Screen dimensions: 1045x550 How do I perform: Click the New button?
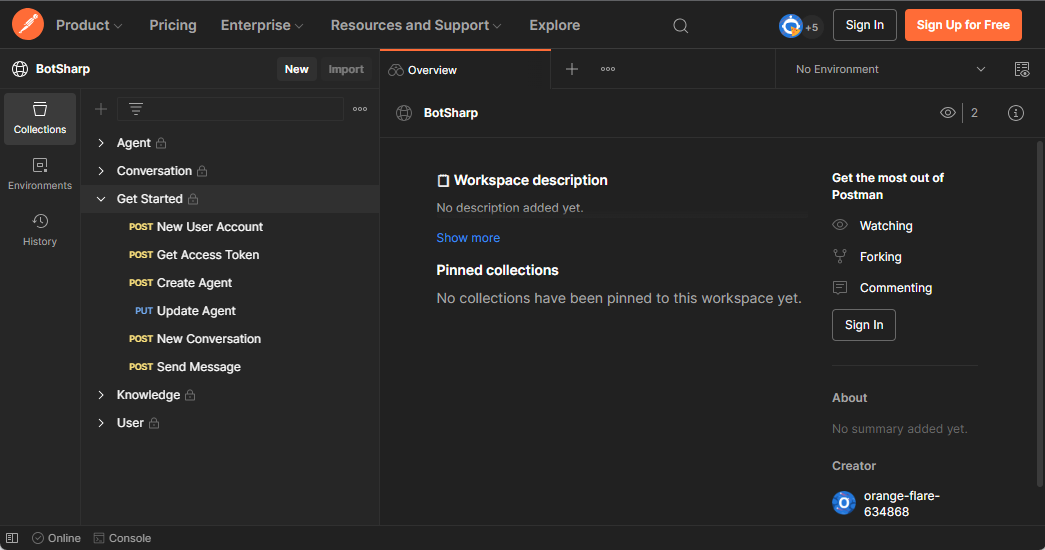pyautogui.click(x=297, y=69)
